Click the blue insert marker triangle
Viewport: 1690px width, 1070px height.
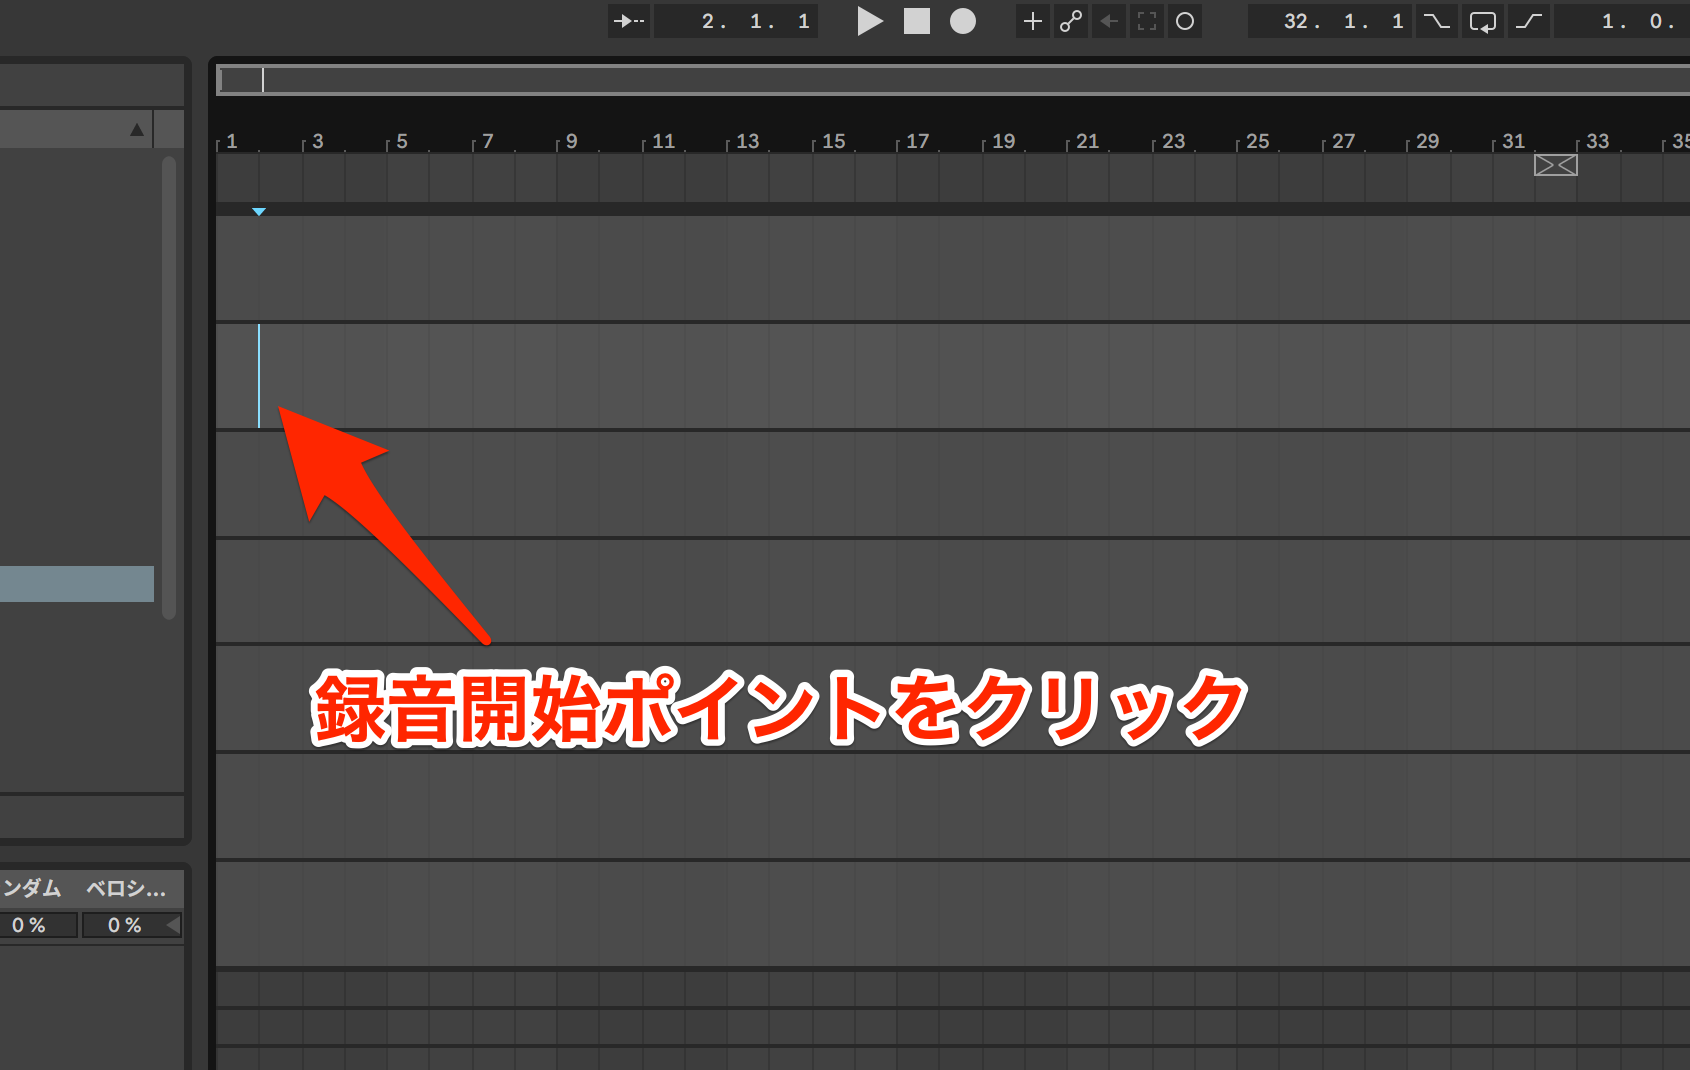point(259,212)
